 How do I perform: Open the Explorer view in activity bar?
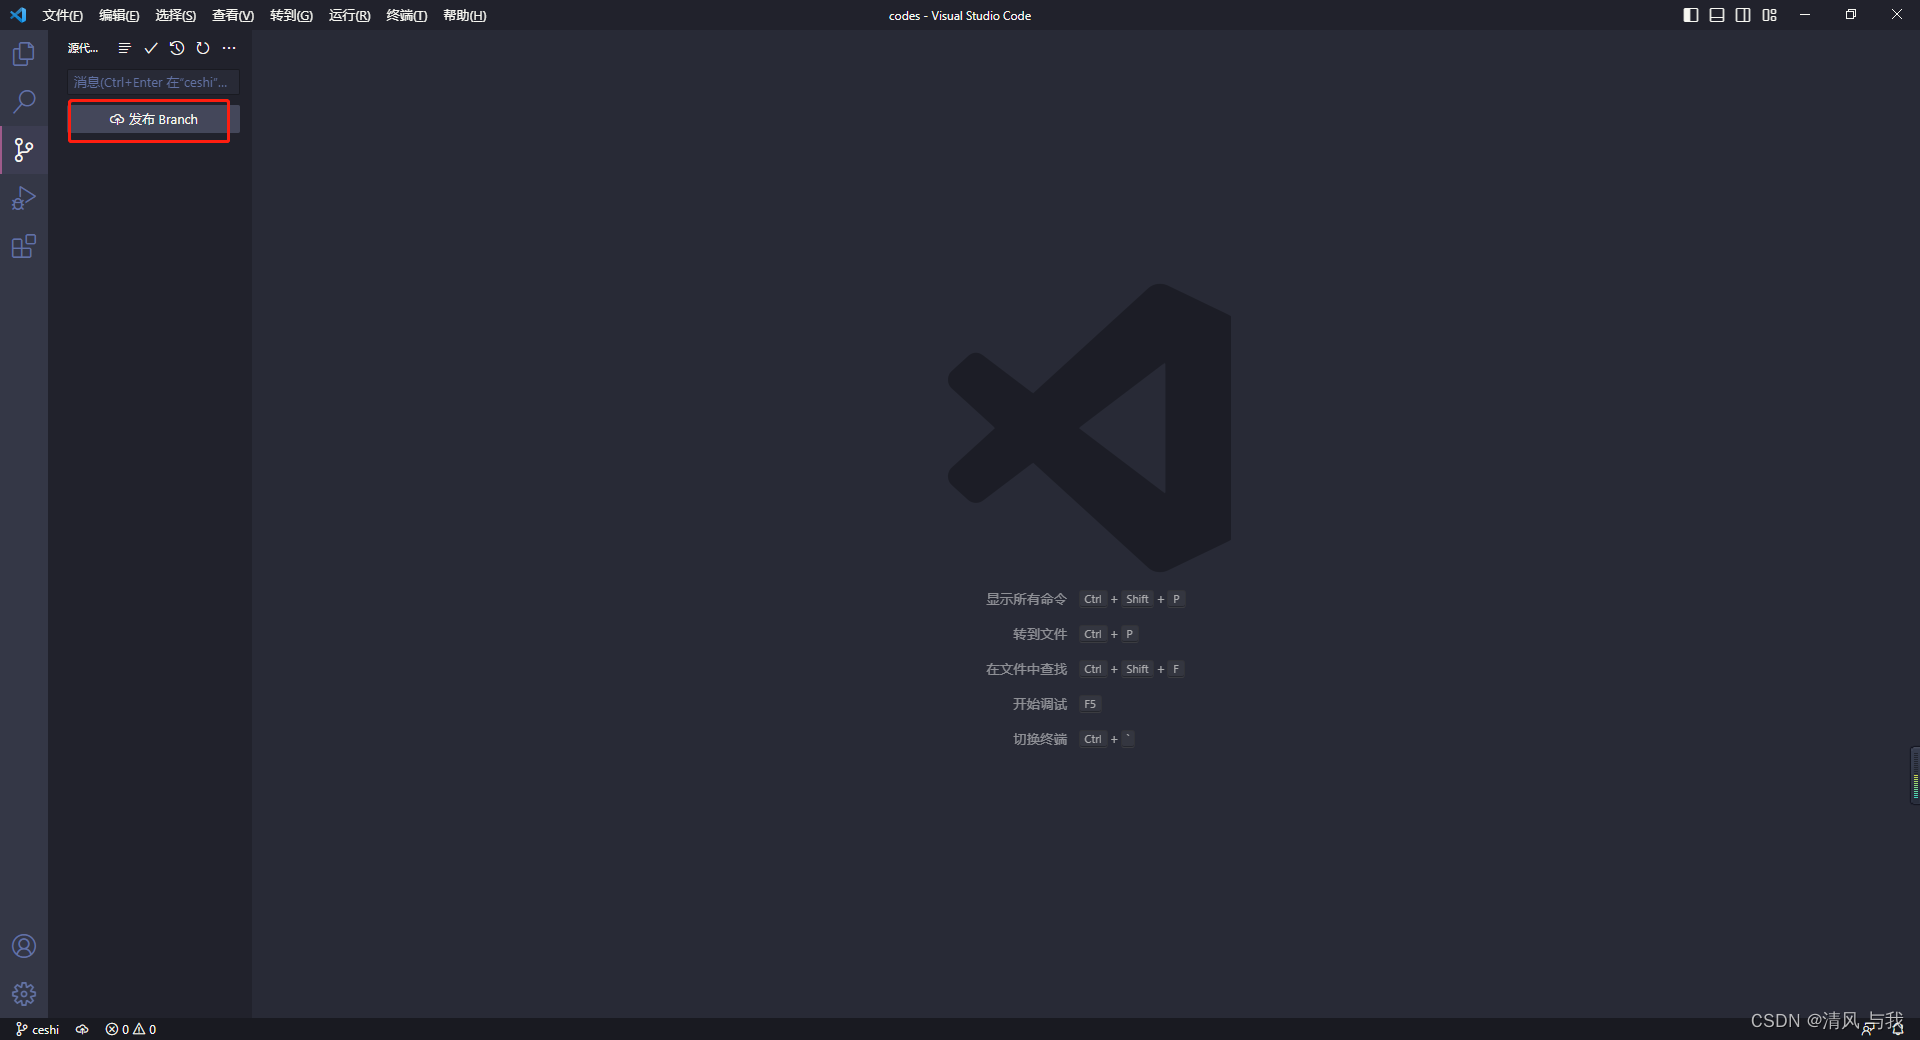24,54
